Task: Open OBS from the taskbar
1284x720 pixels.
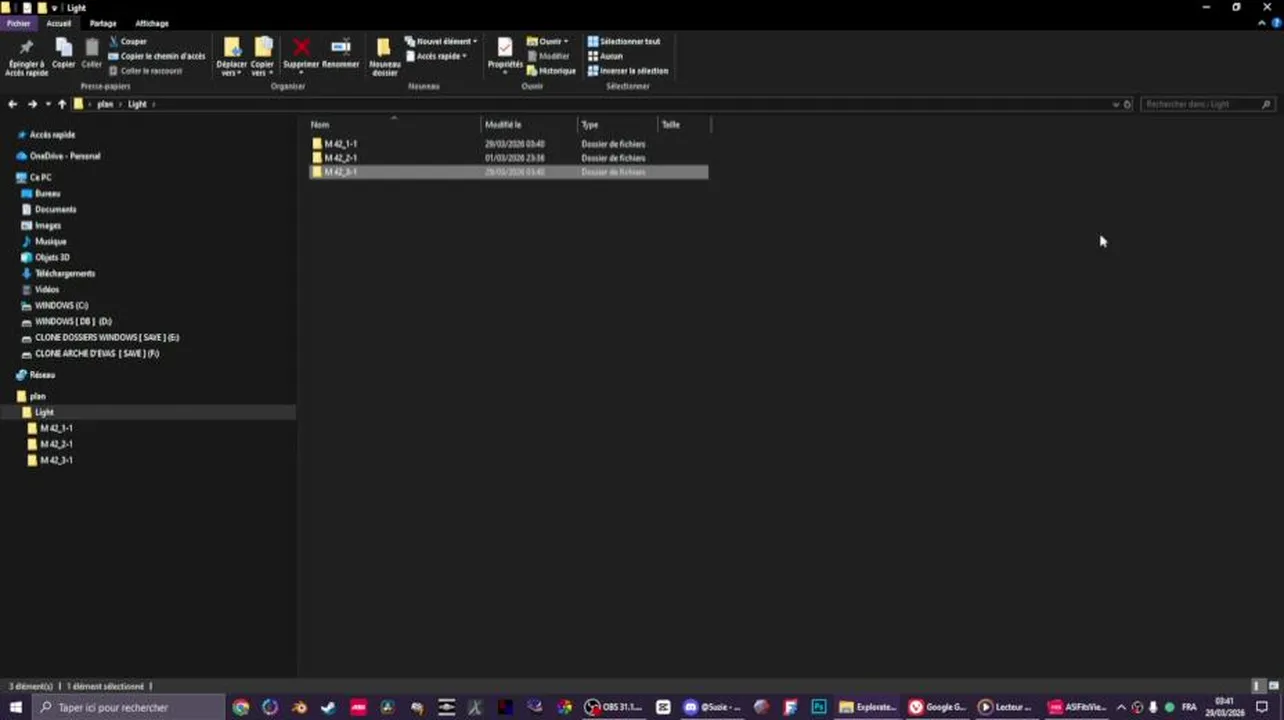Action: 614,707
